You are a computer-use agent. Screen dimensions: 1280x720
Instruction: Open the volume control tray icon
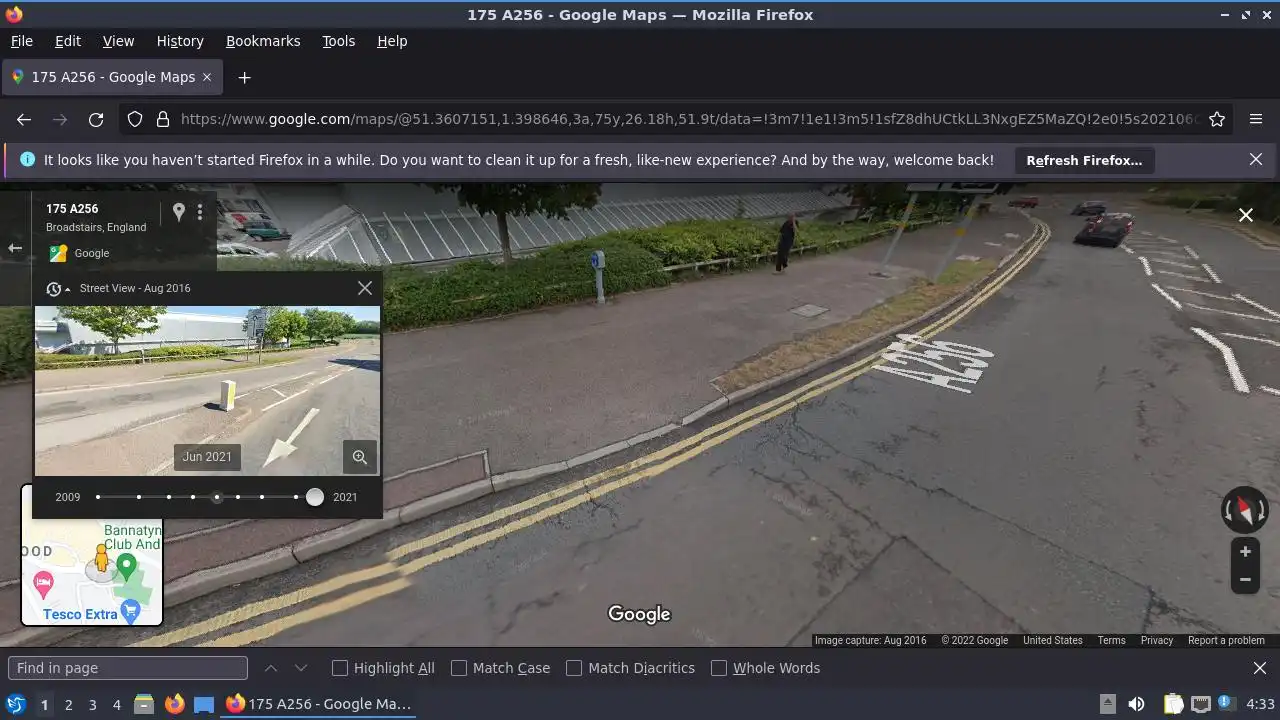click(1136, 704)
